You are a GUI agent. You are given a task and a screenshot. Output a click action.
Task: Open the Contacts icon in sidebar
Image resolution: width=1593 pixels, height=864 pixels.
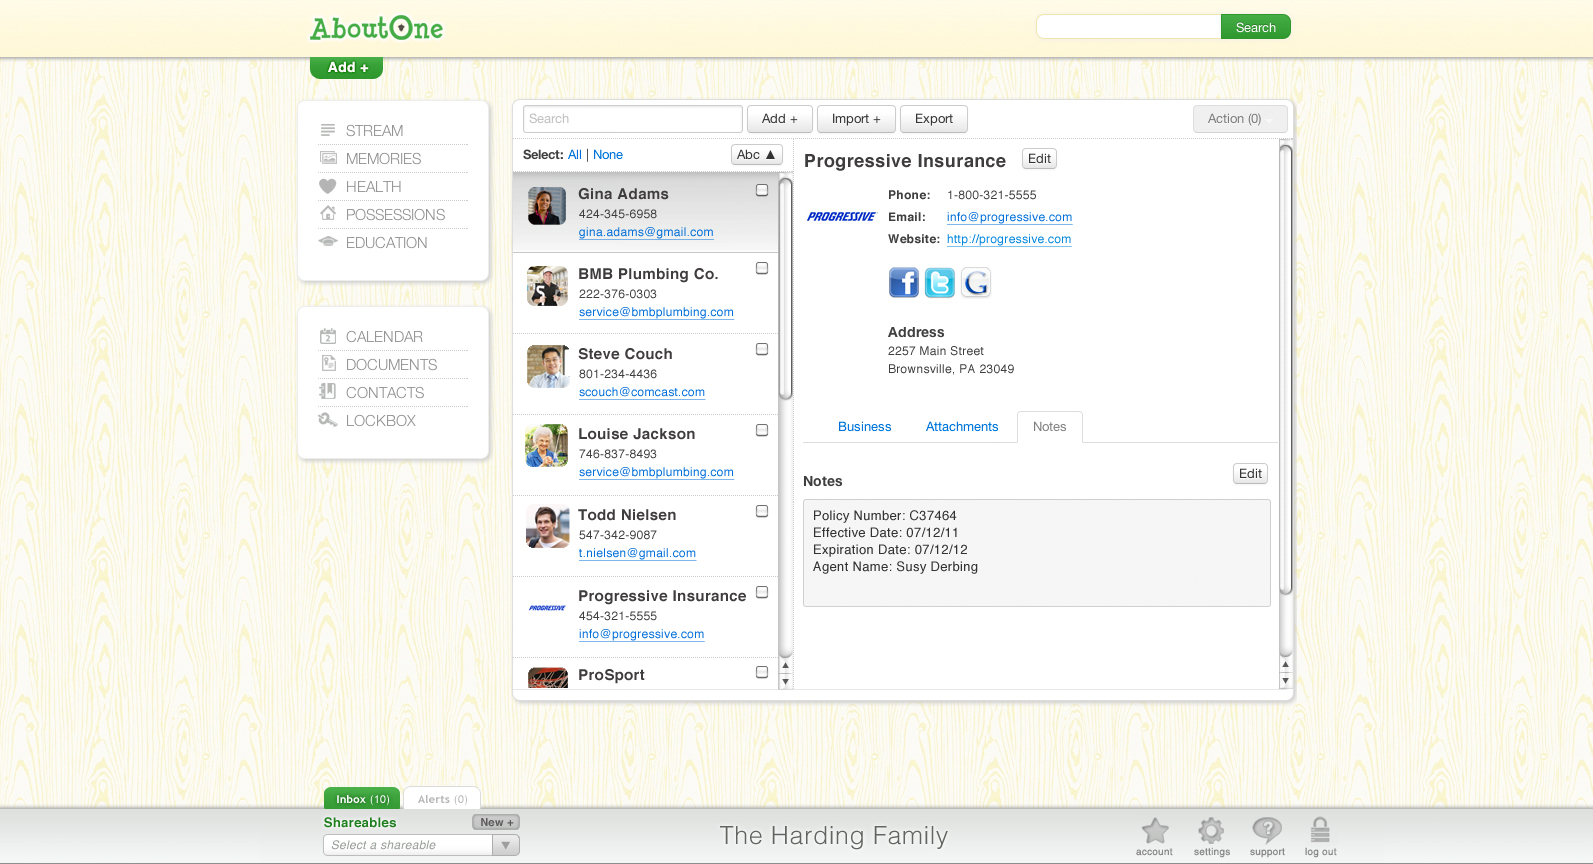[x=327, y=391]
